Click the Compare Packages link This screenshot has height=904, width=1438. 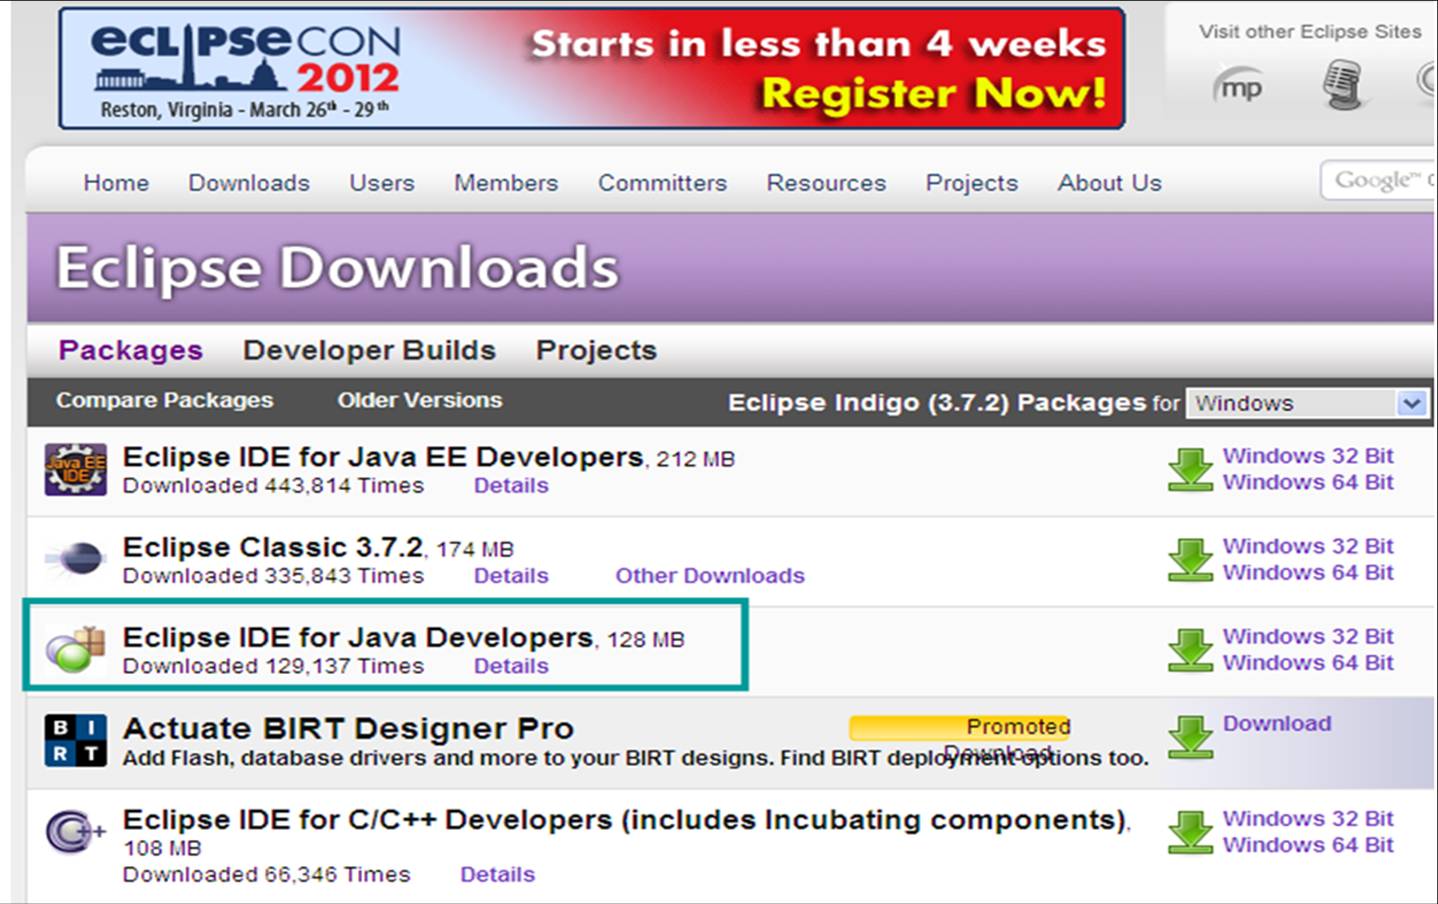pyautogui.click(x=164, y=400)
